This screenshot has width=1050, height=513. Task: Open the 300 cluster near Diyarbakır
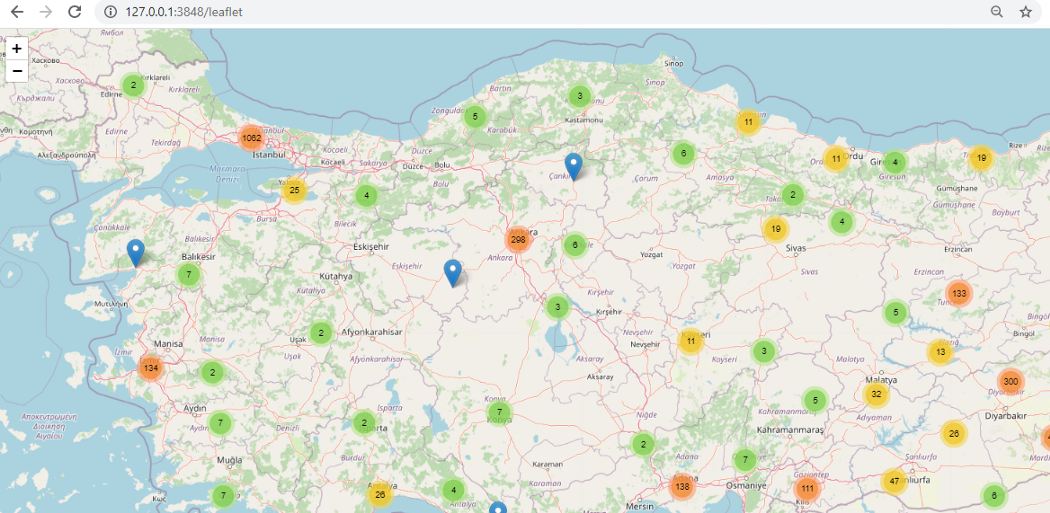tap(1010, 382)
